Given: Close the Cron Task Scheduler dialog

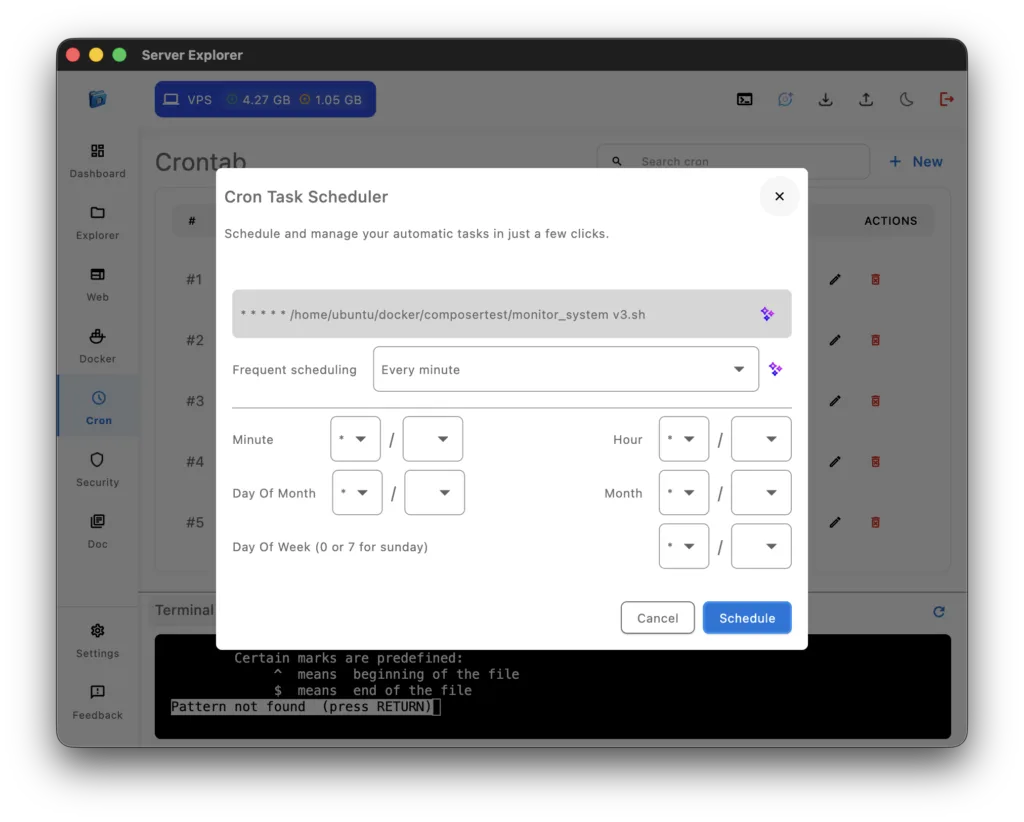Looking at the screenshot, I should pos(779,196).
